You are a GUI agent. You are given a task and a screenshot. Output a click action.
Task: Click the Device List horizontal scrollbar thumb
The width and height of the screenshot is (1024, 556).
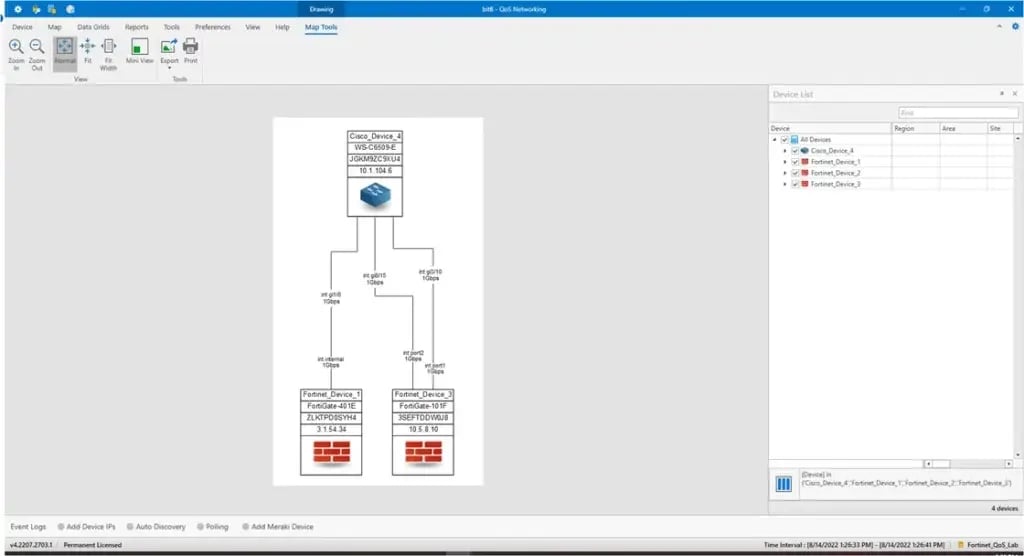click(941, 464)
